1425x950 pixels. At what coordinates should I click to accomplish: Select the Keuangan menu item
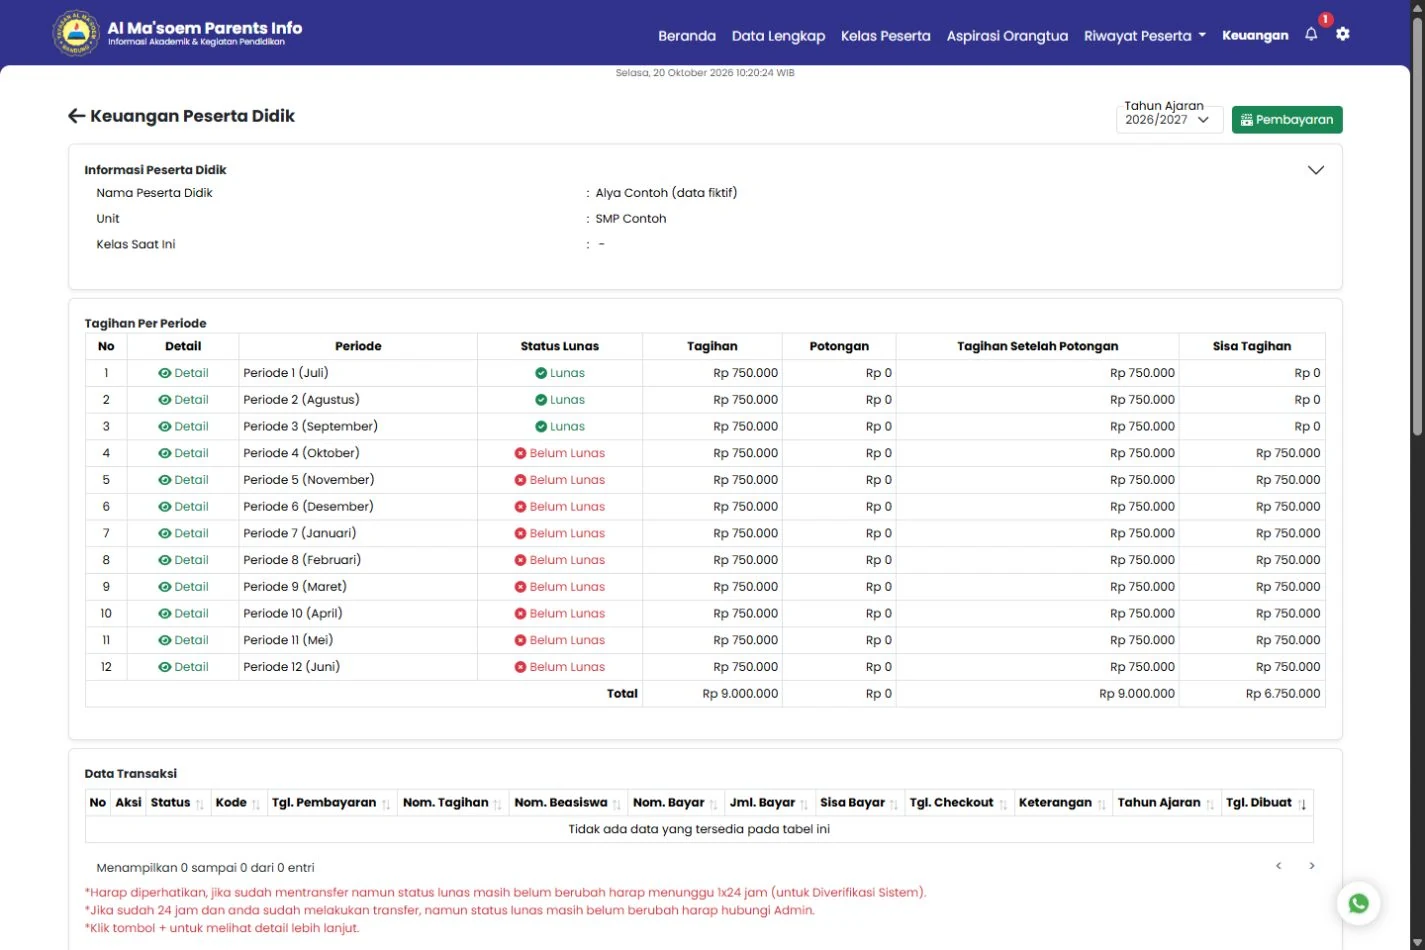point(1255,36)
